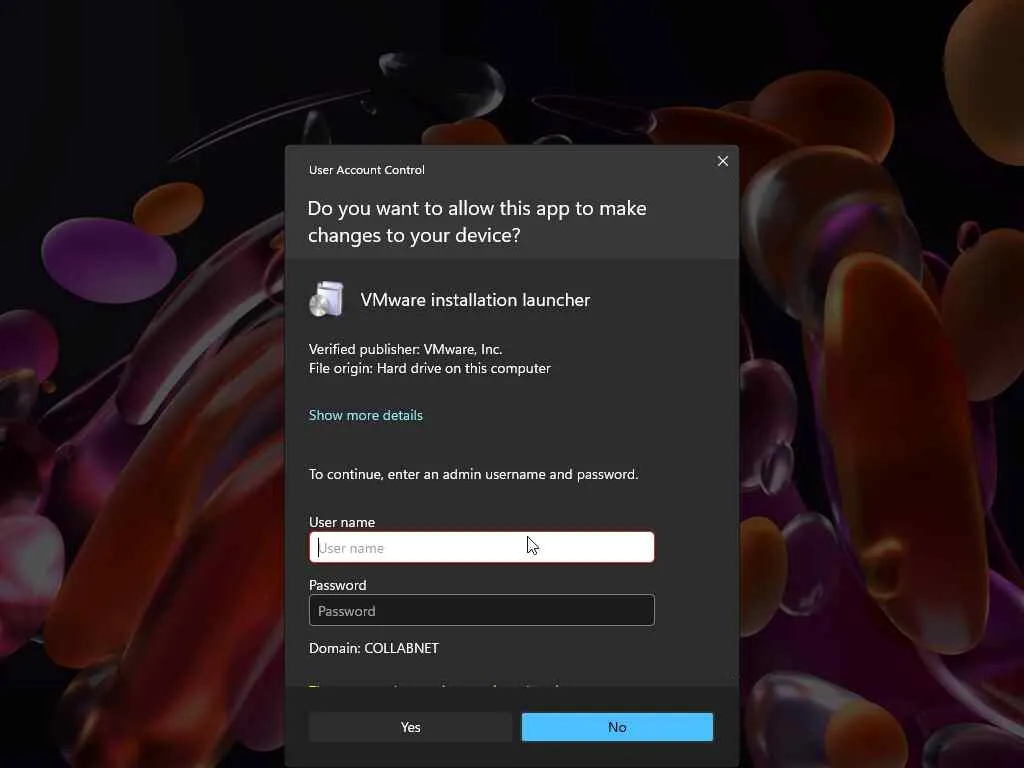This screenshot has width=1024, height=768.
Task: Click 'Verified publisher: VMware, Inc.' text
Action: [406, 349]
